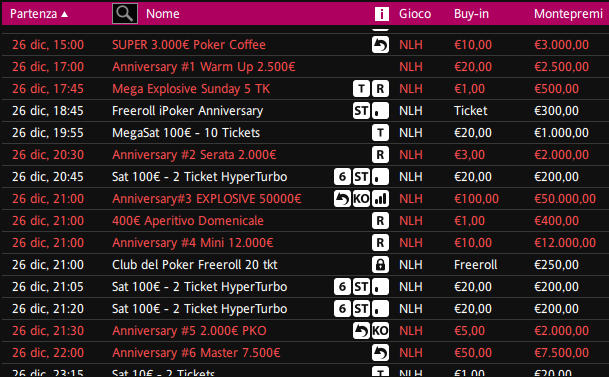
Task: Click the info column header icon
Action: click(381, 14)
